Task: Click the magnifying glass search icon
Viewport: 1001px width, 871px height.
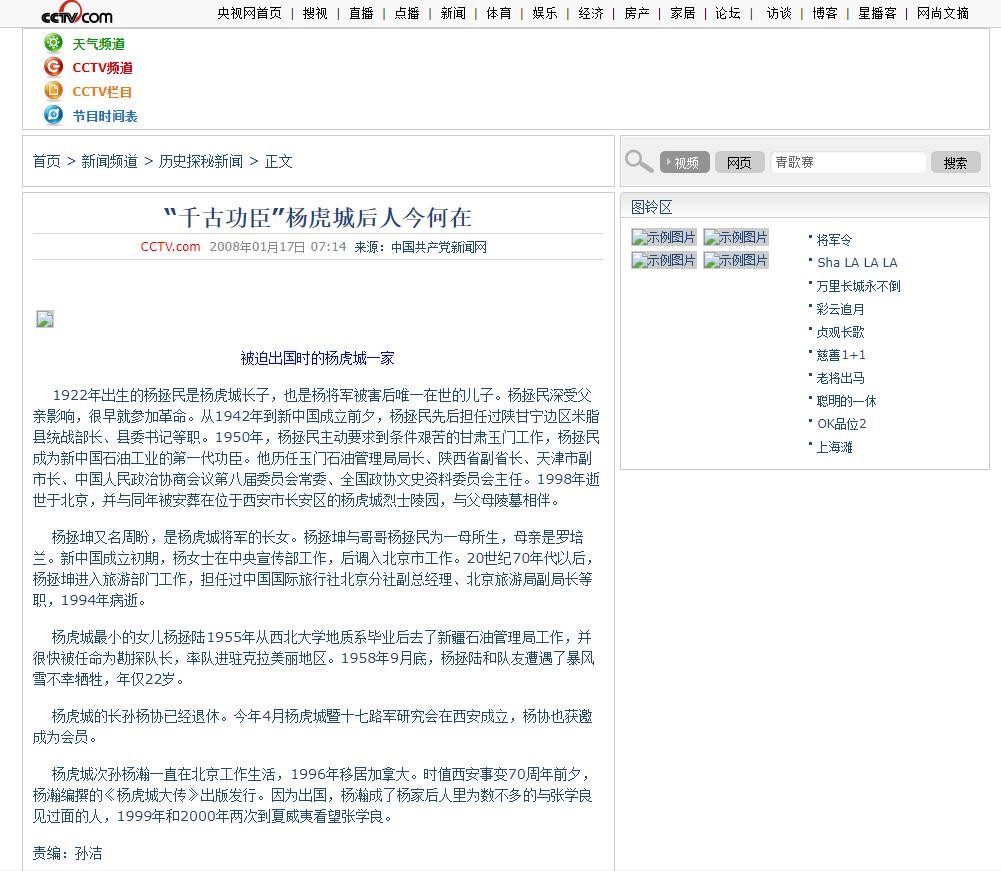Action: 638,161
